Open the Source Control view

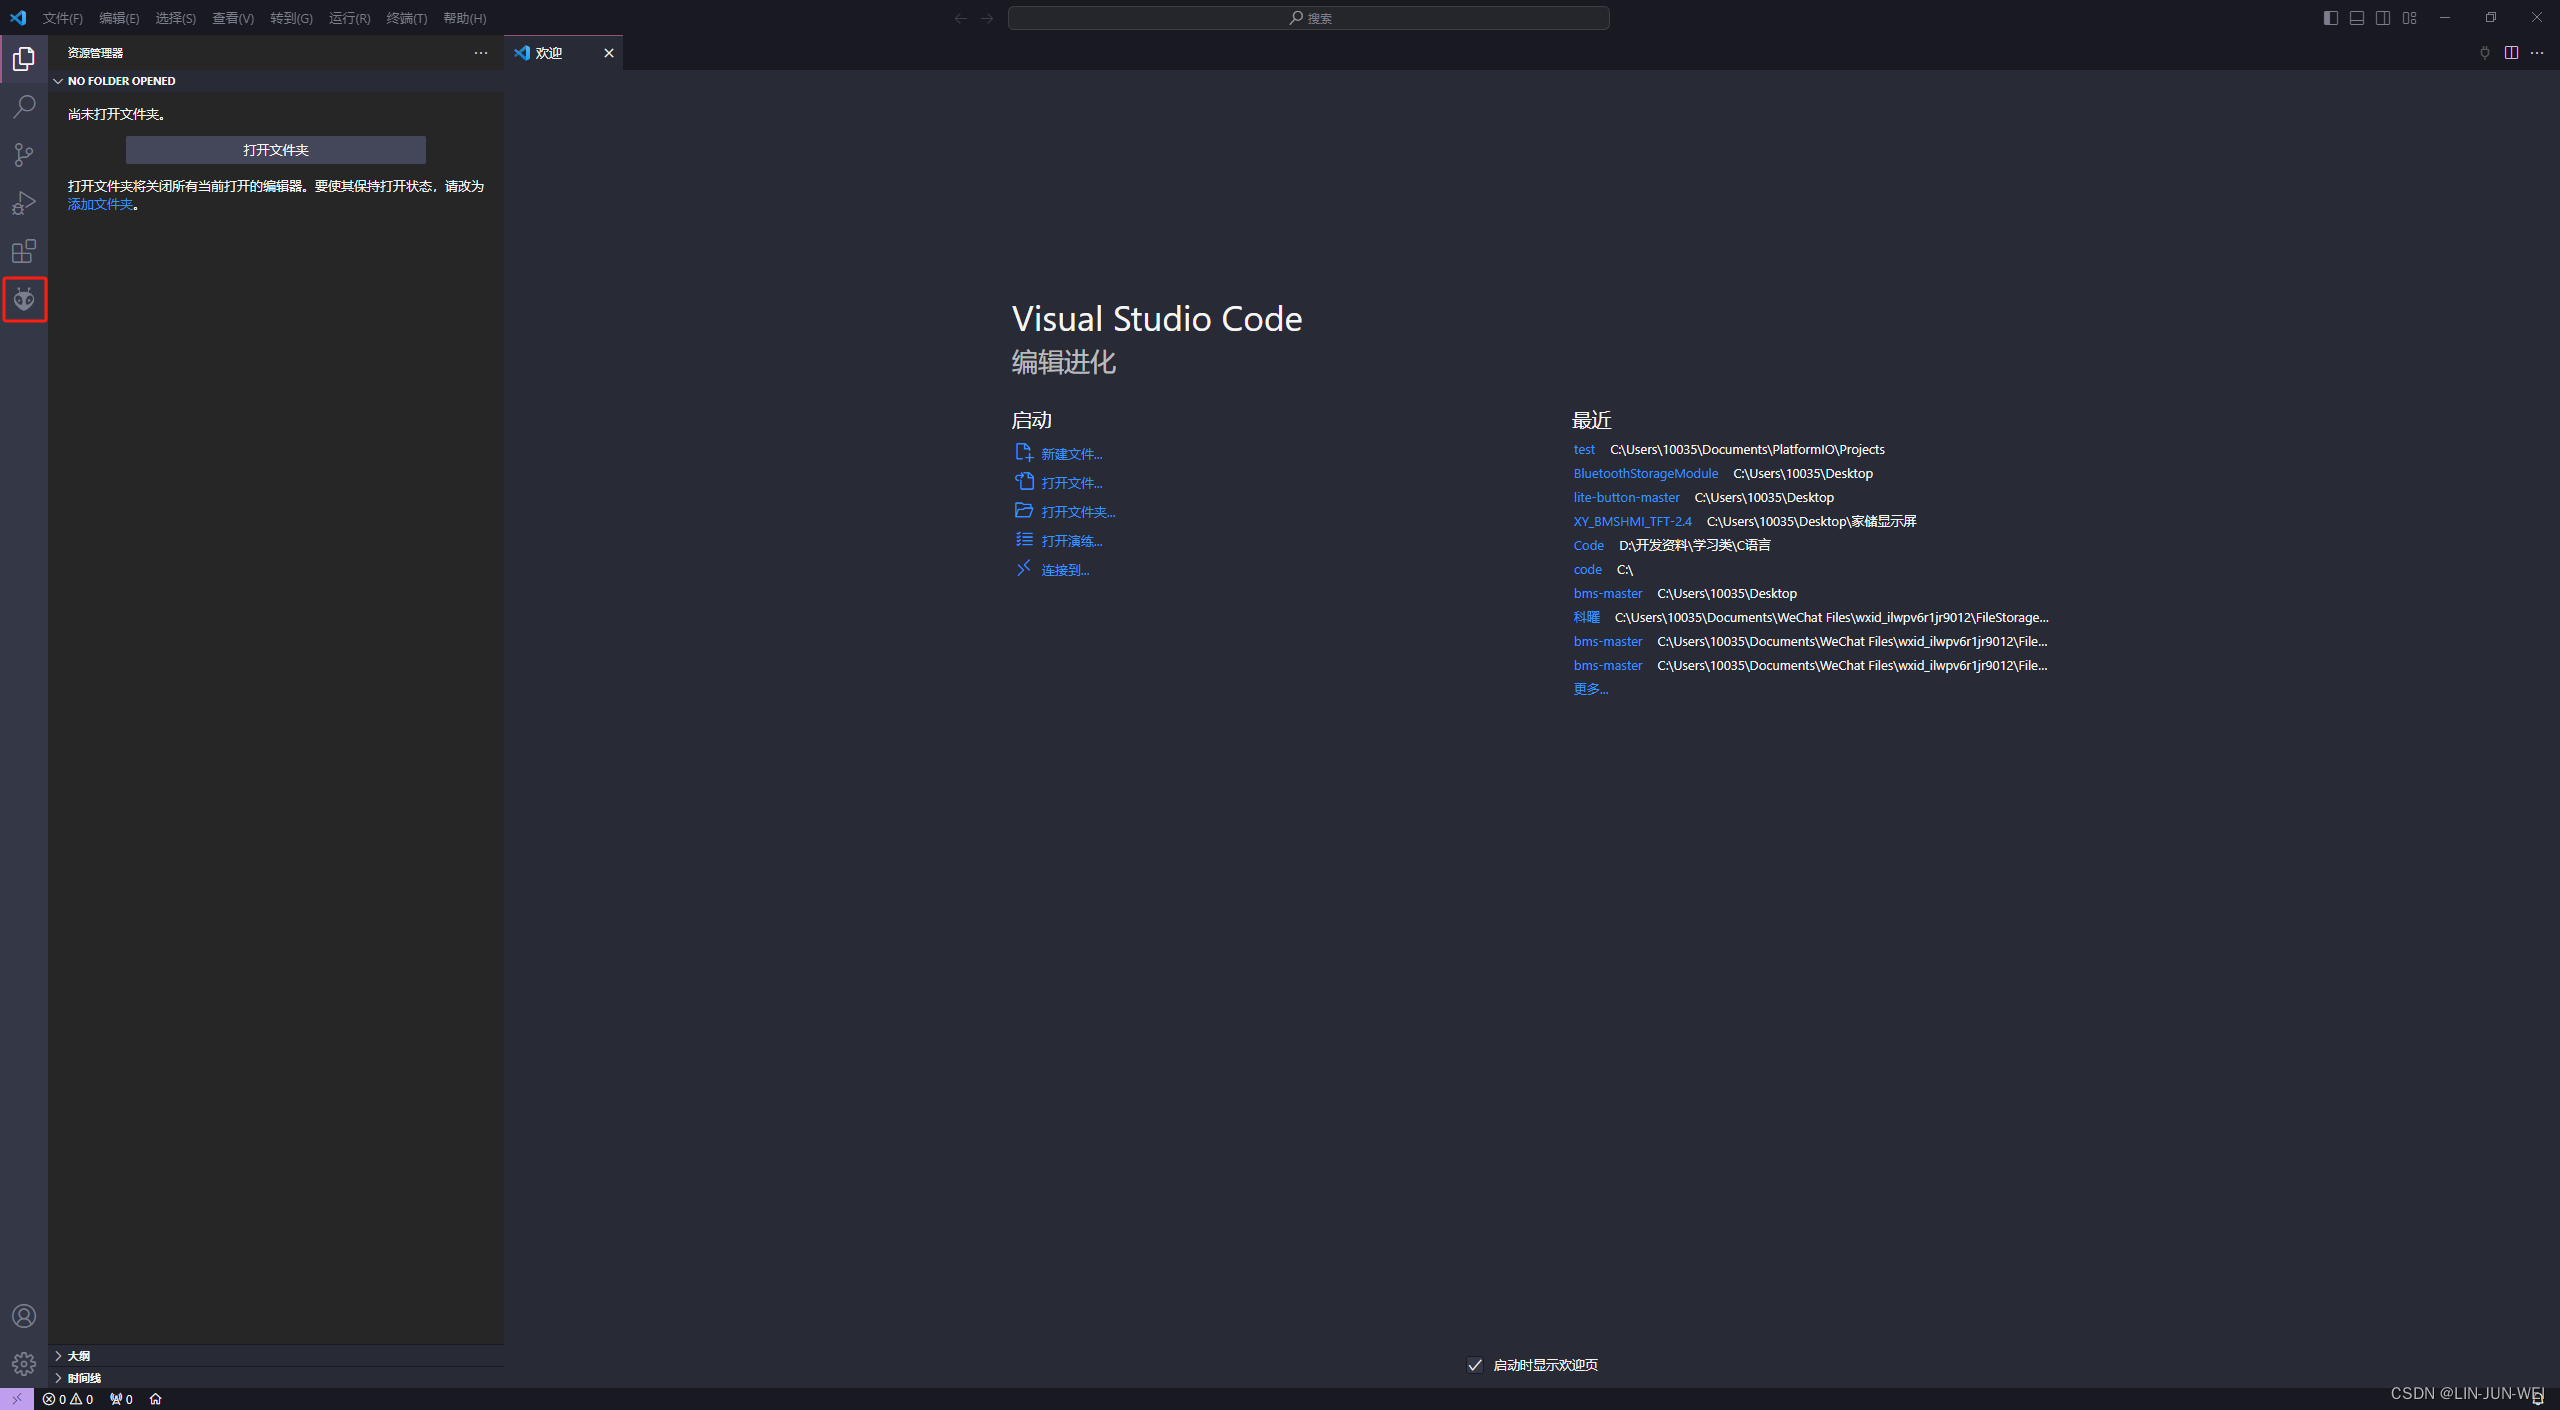pyautogui.click(x=24, y=154)
